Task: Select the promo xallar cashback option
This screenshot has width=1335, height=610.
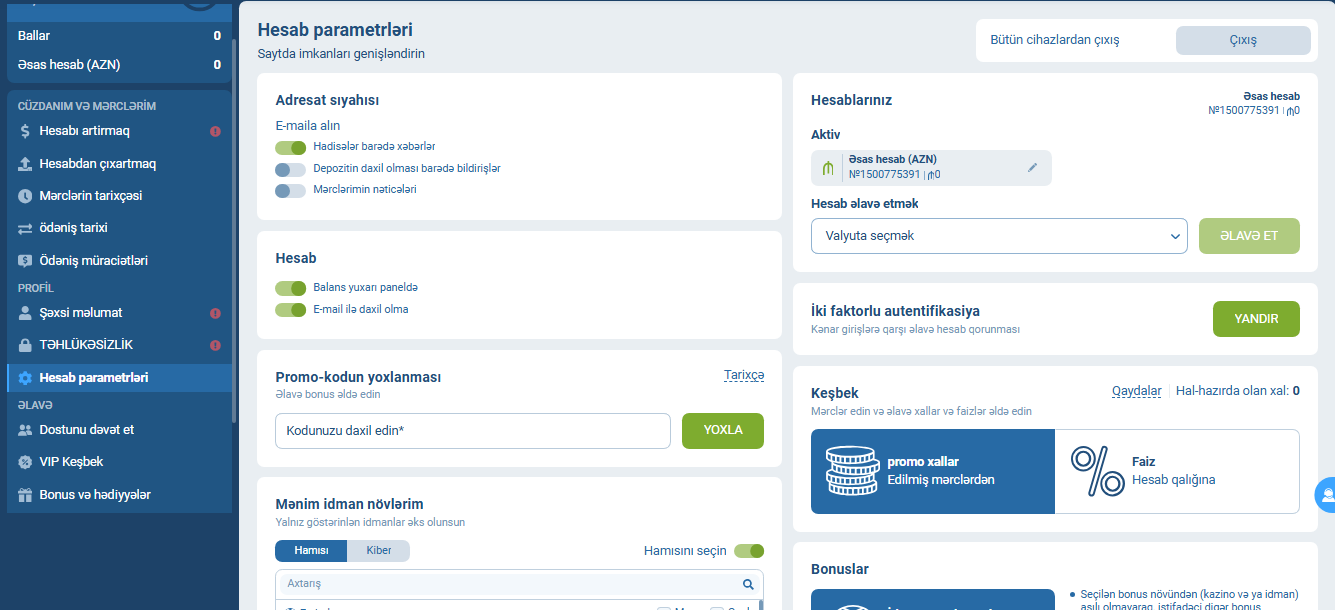Action: click(x=932, y=471)
